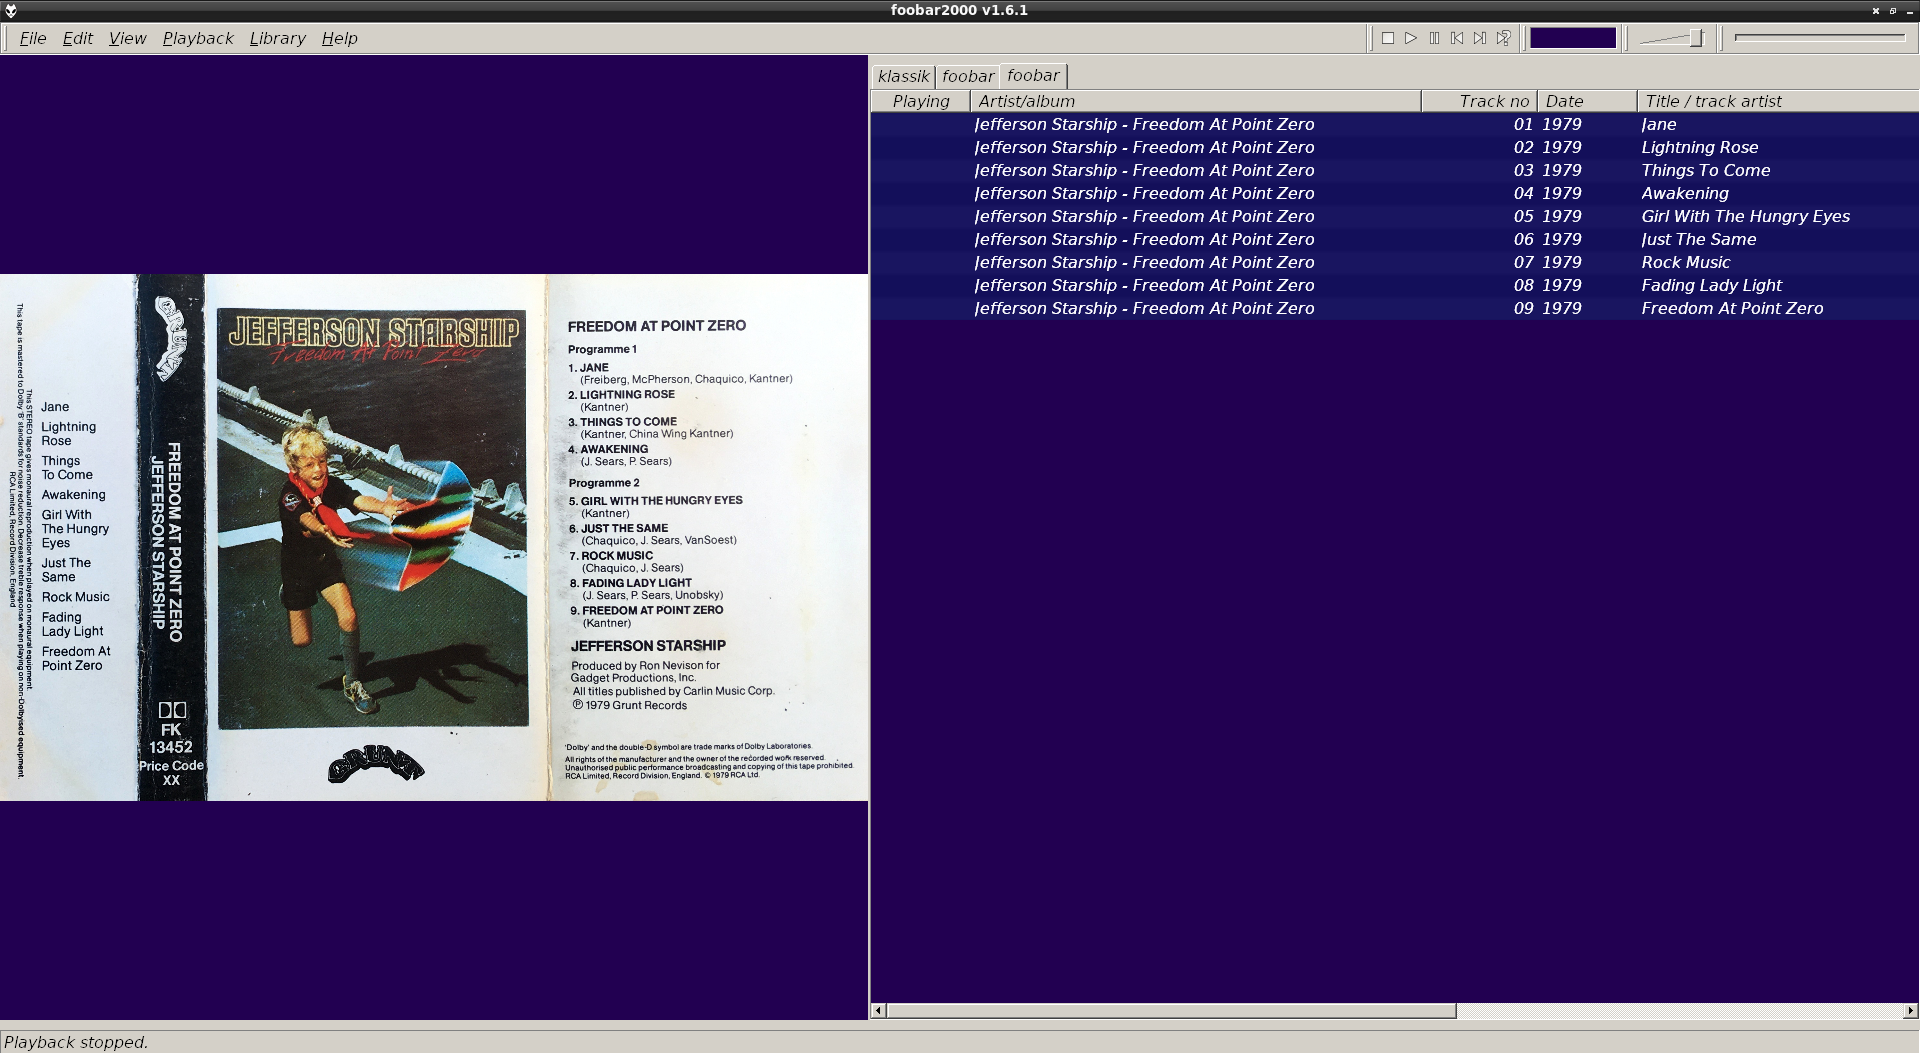Image resolution: width=1920 pixels, height=1054 pixels.
Task: Switch to the first foobar playlist tab
Action: (967, 76)
